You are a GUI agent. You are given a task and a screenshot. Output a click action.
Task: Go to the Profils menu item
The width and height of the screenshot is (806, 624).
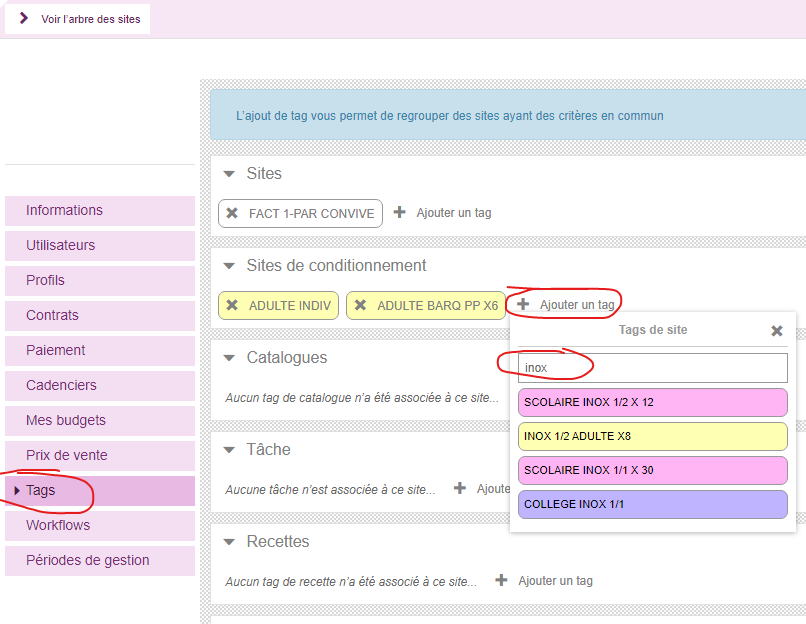pyautogui.click(x=100, y=280)
